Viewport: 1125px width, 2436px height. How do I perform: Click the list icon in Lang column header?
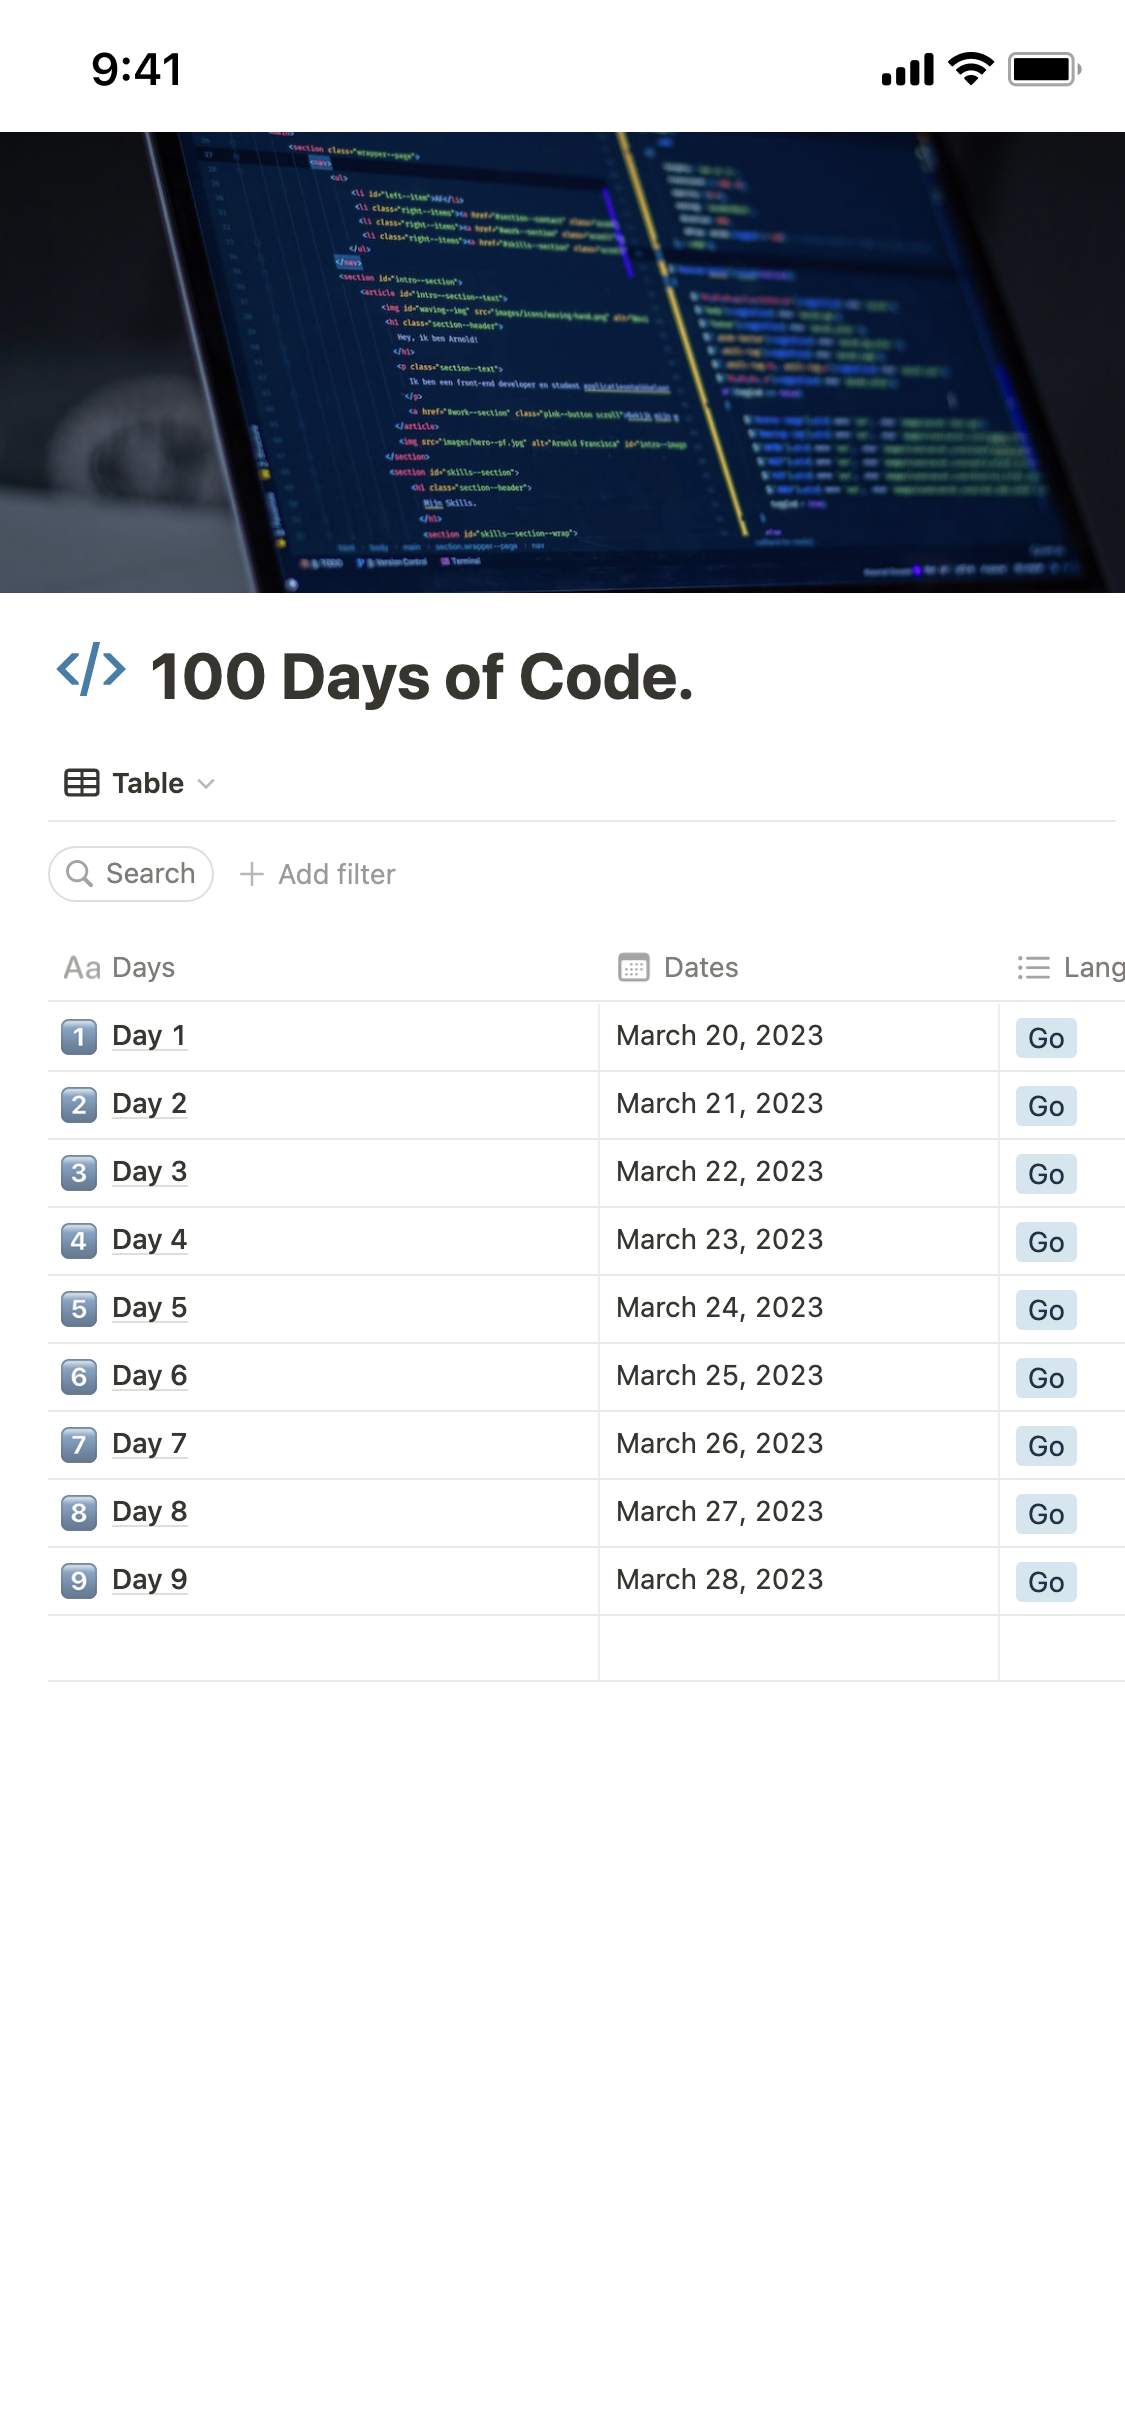click(x=1033, y=968)
